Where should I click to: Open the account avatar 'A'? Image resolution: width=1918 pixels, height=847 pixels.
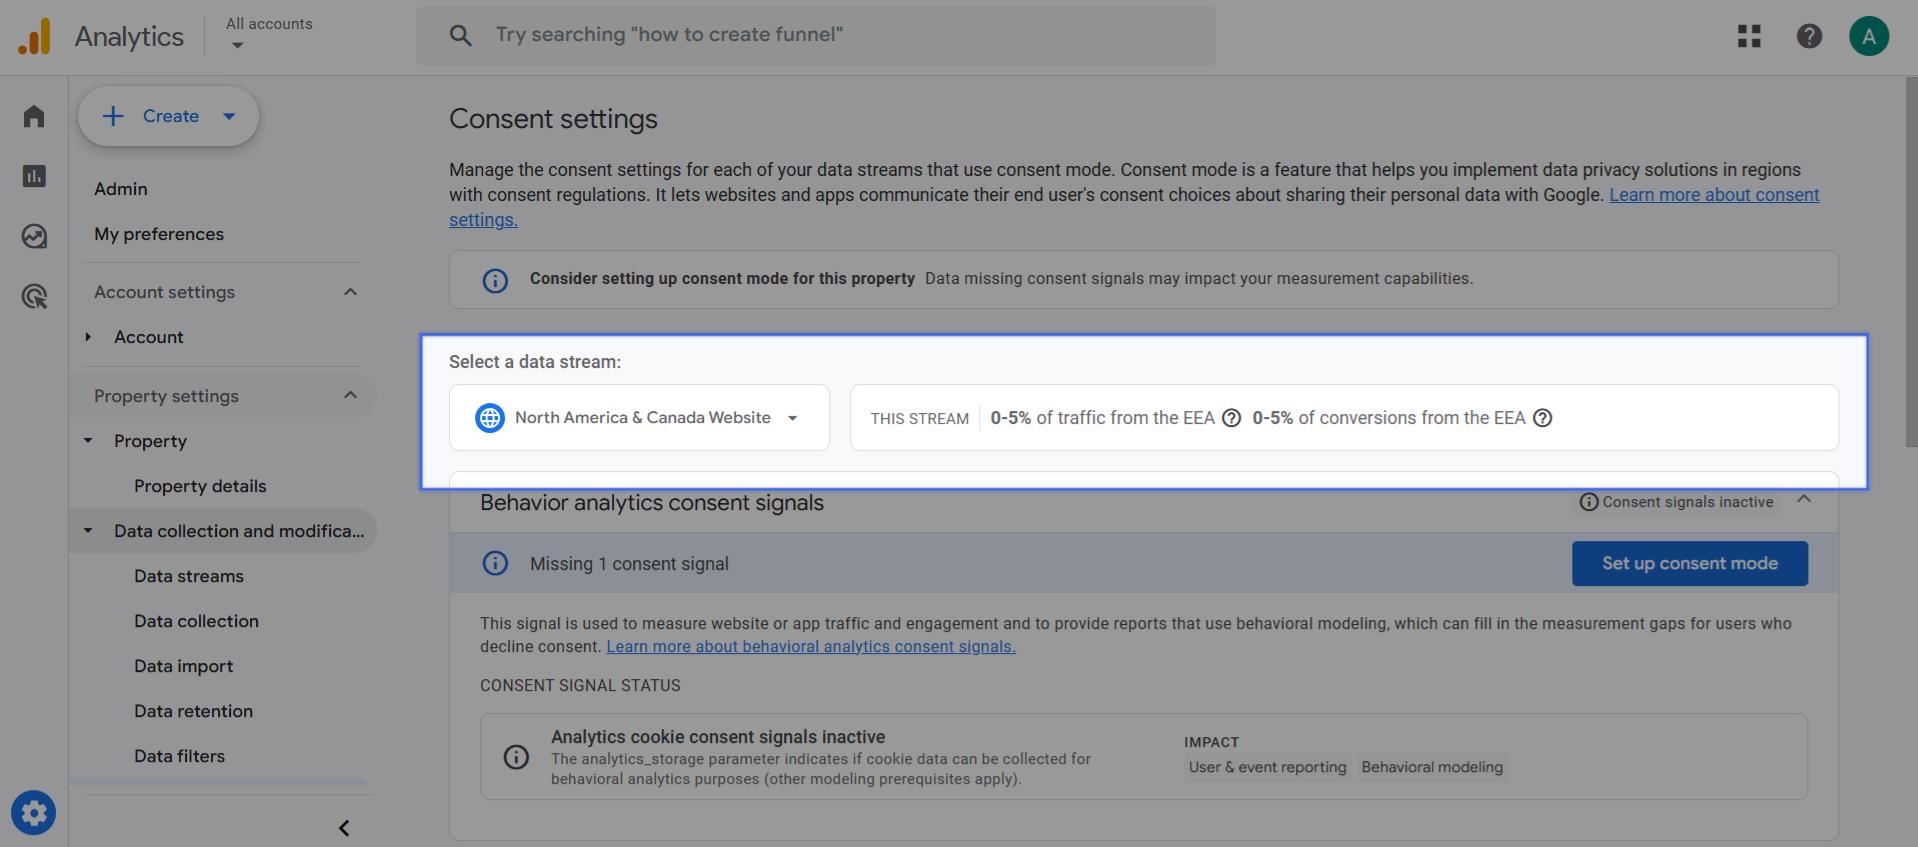1869,37
